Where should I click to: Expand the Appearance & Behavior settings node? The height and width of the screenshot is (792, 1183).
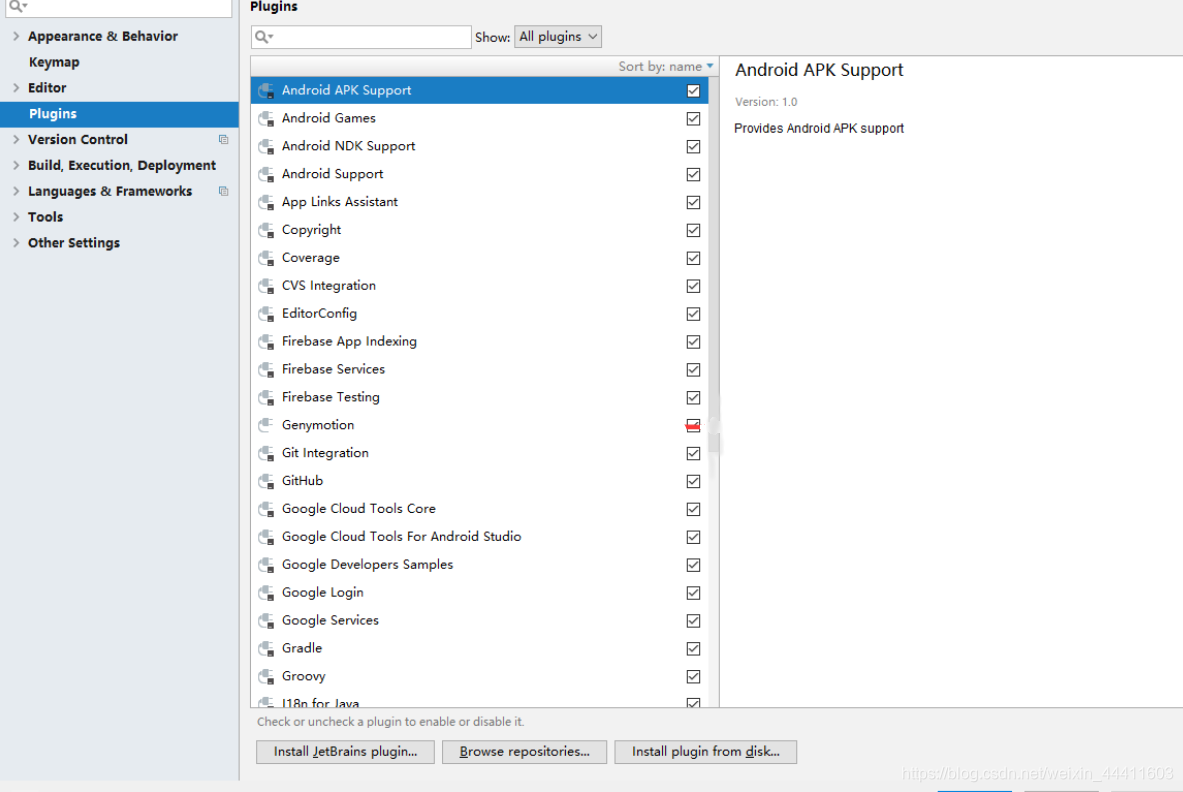(16, 36)
